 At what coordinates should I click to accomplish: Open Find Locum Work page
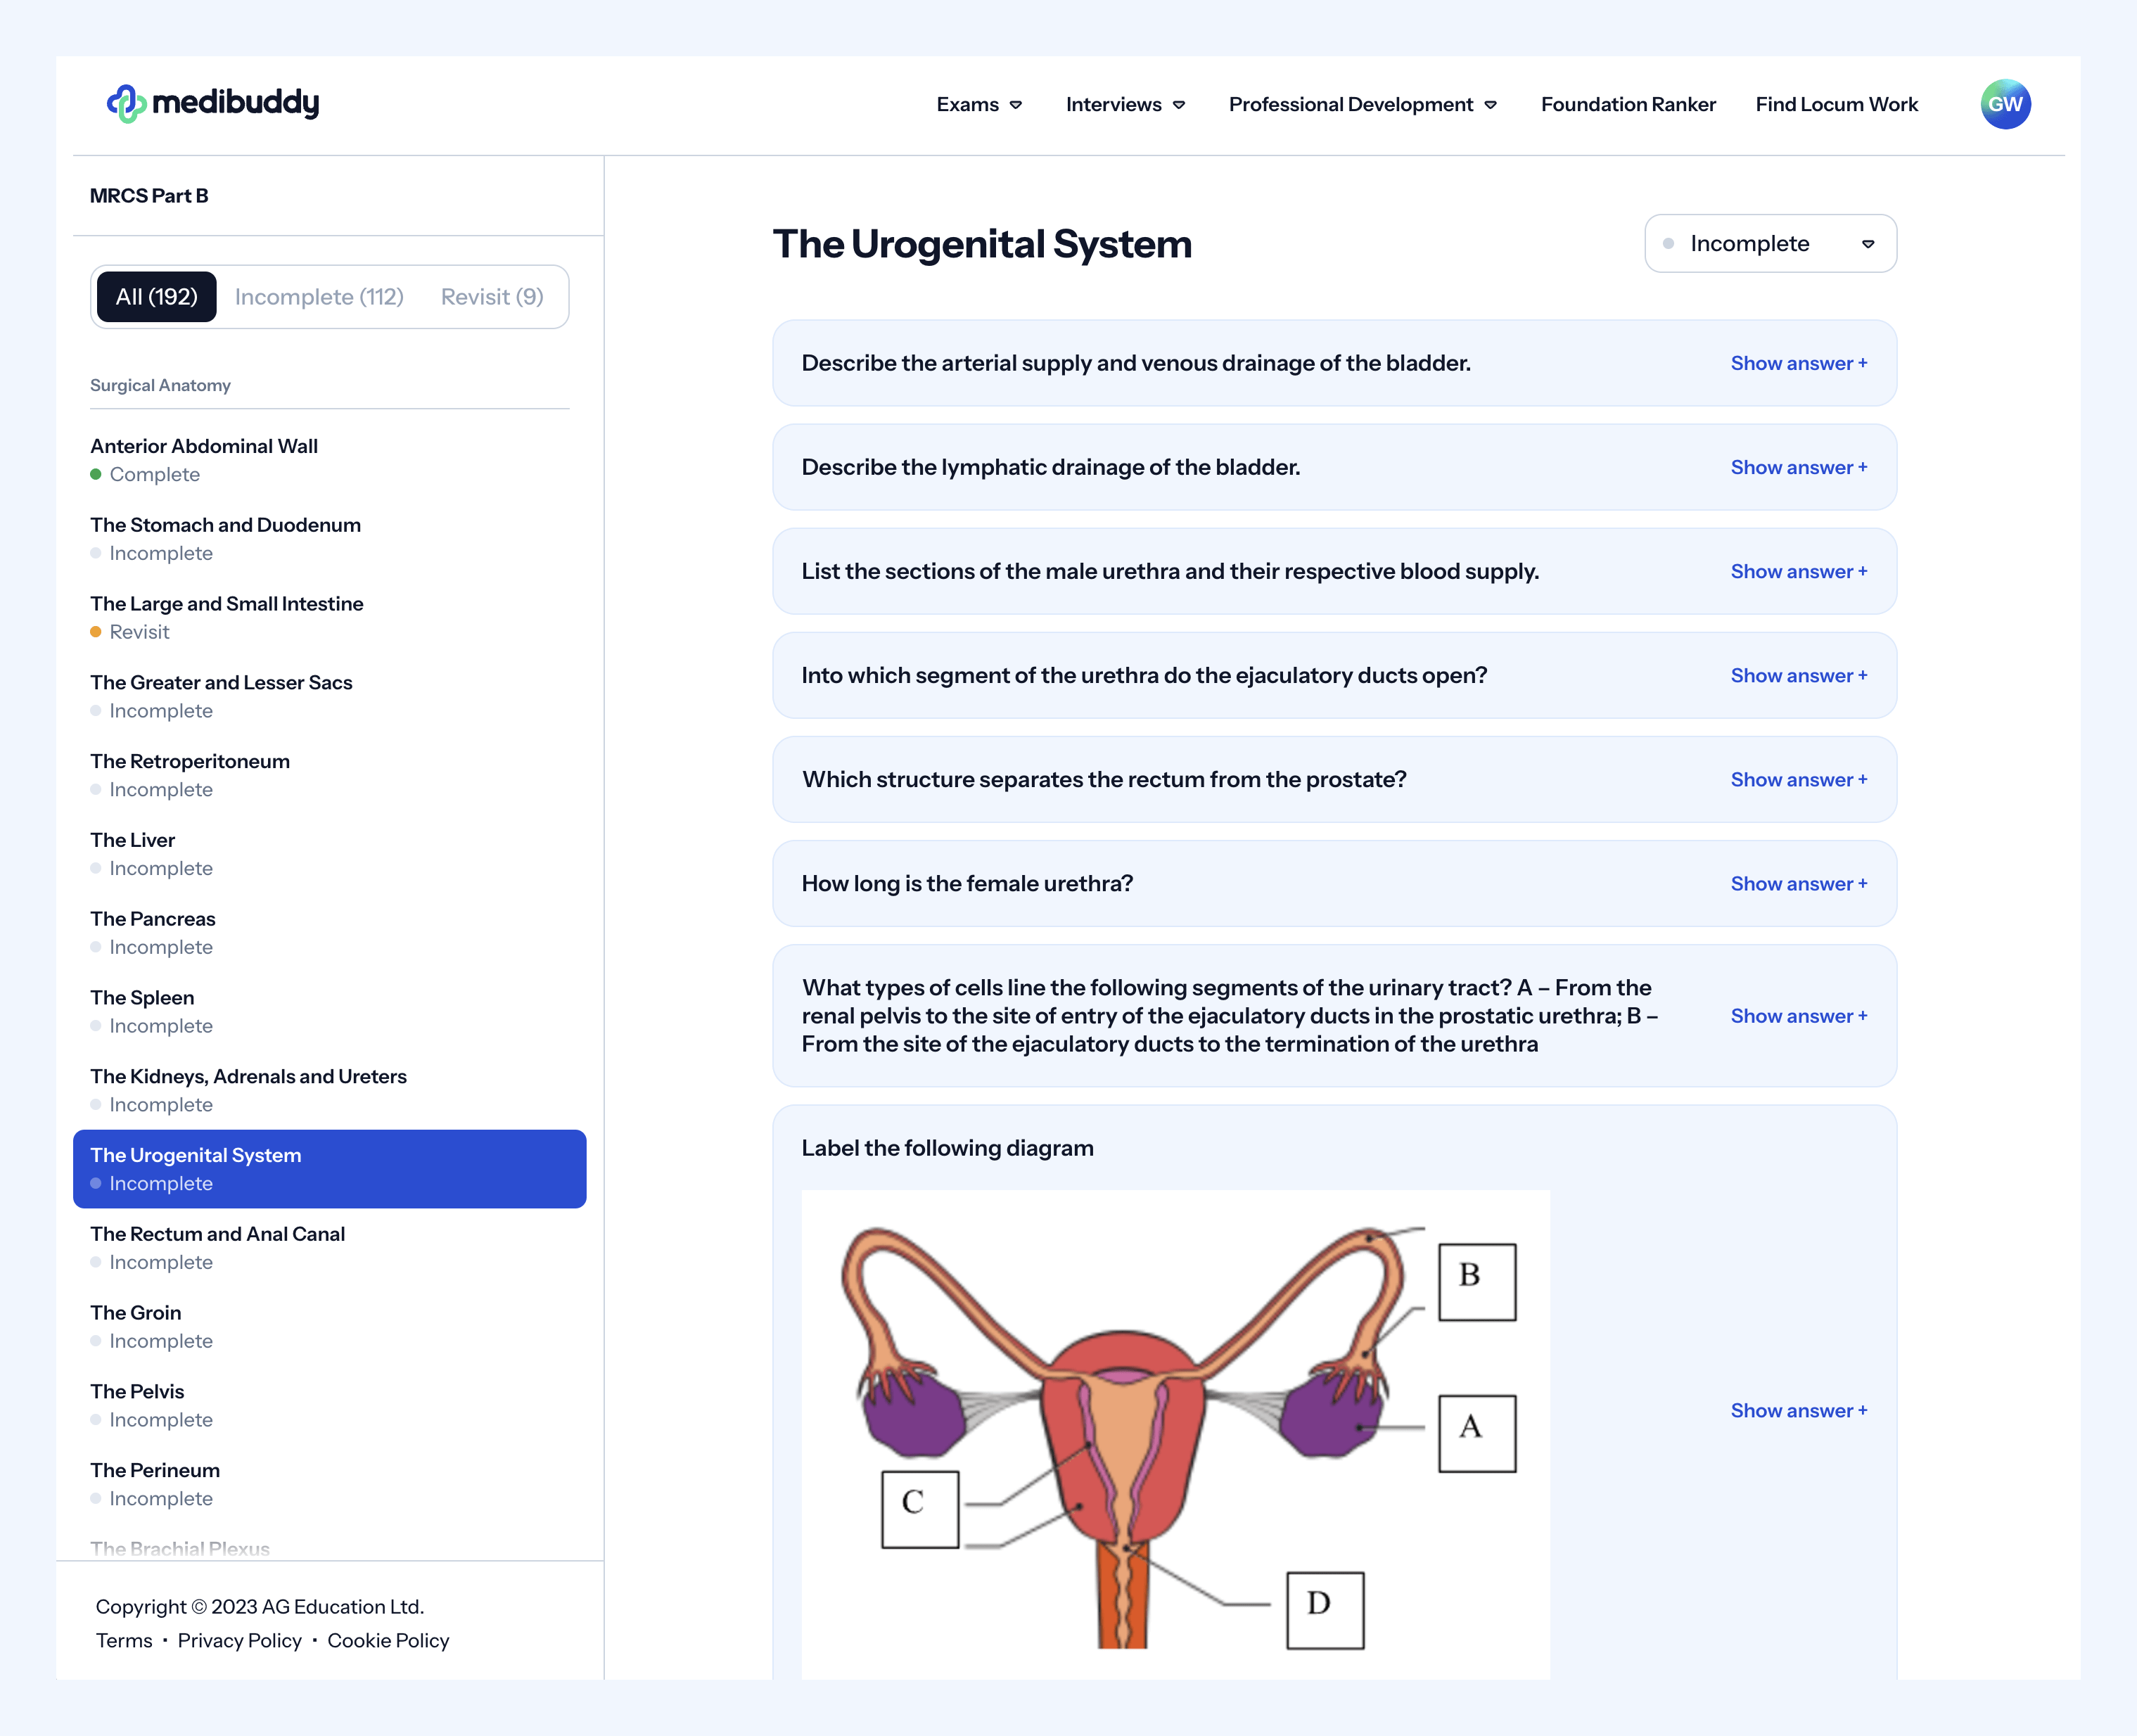tap(1836, 104)
